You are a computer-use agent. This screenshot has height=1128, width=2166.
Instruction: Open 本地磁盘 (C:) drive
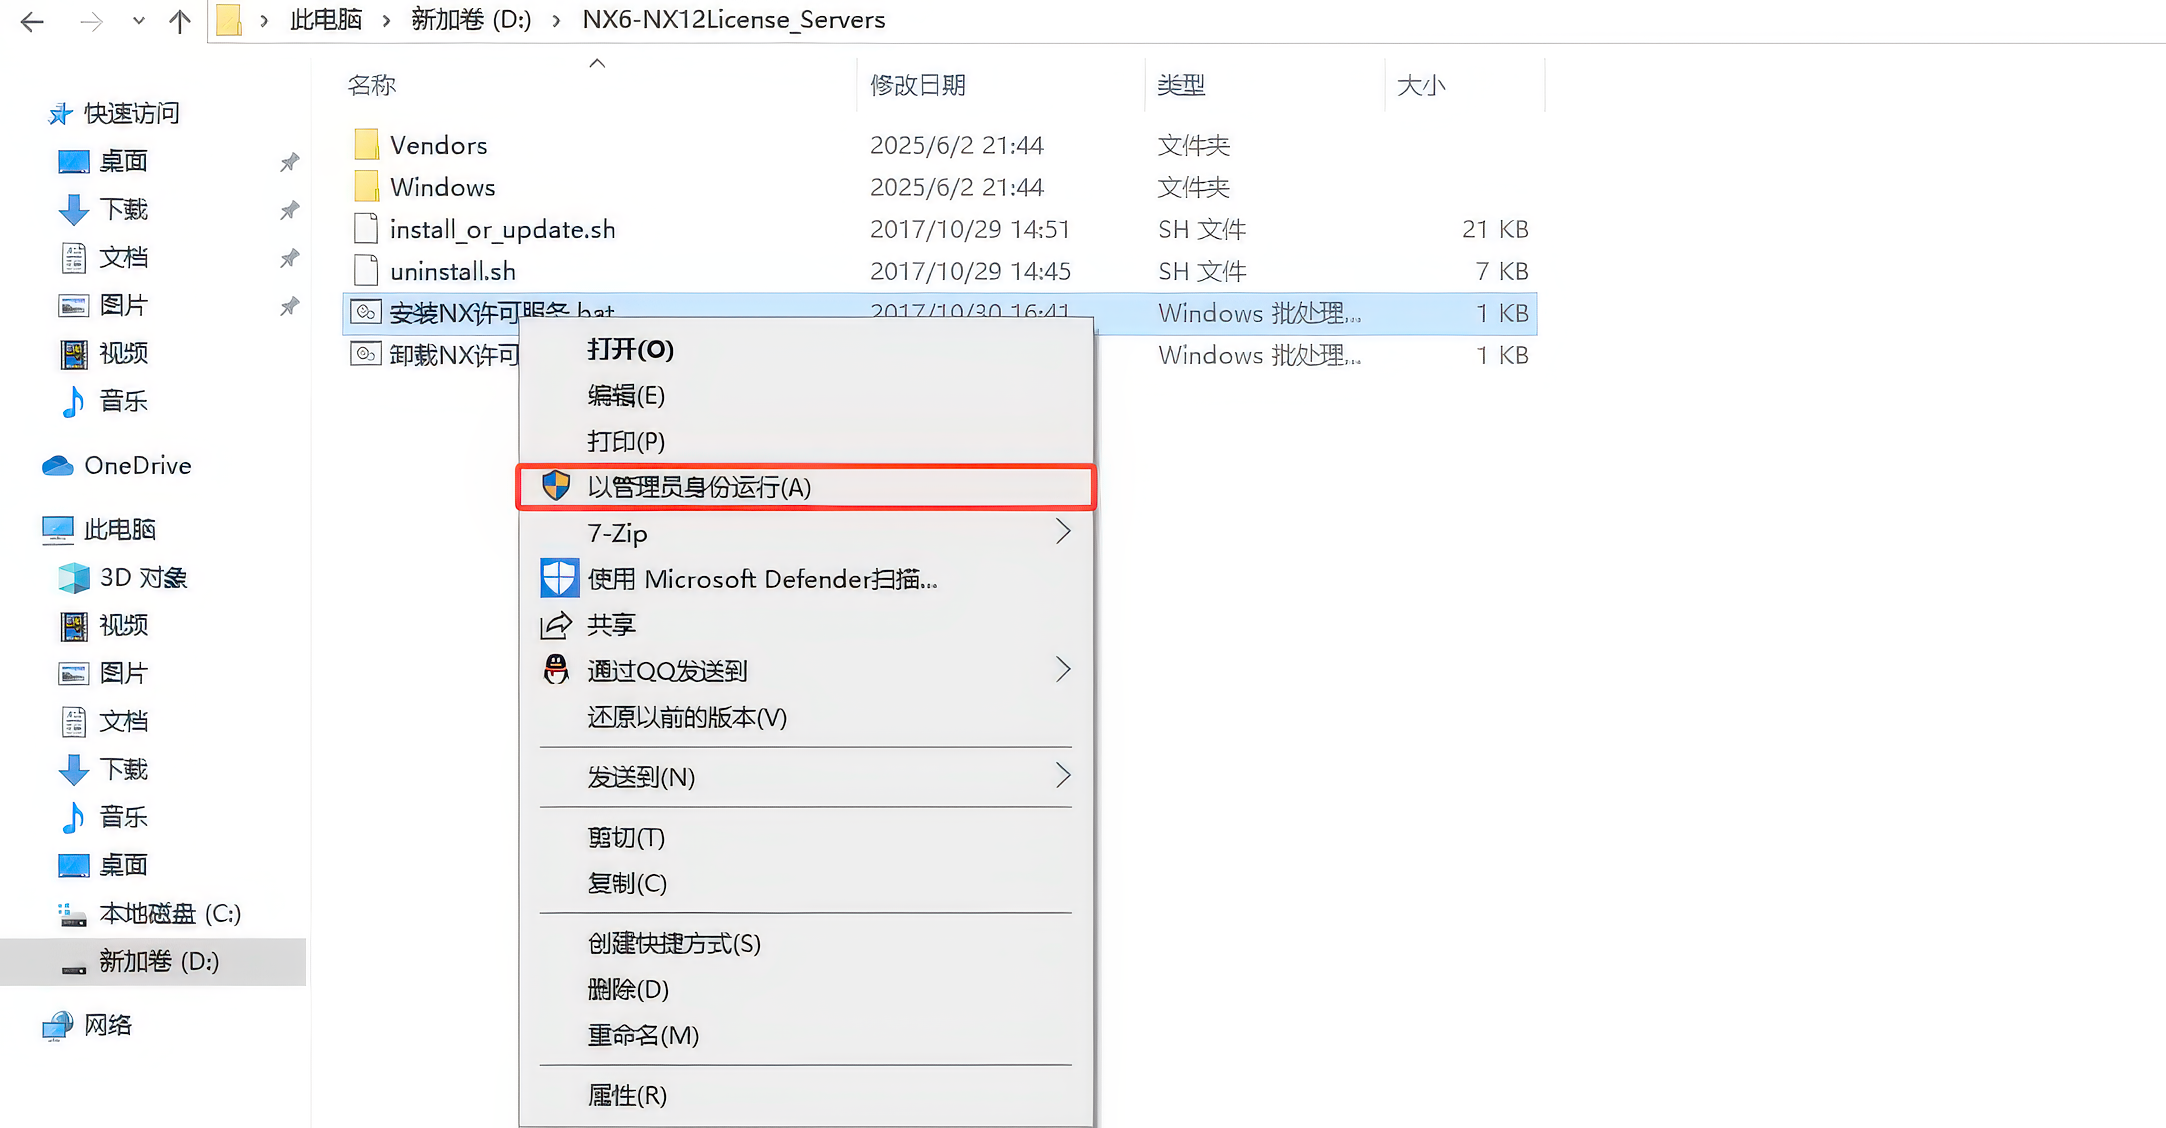click(170, 913)
